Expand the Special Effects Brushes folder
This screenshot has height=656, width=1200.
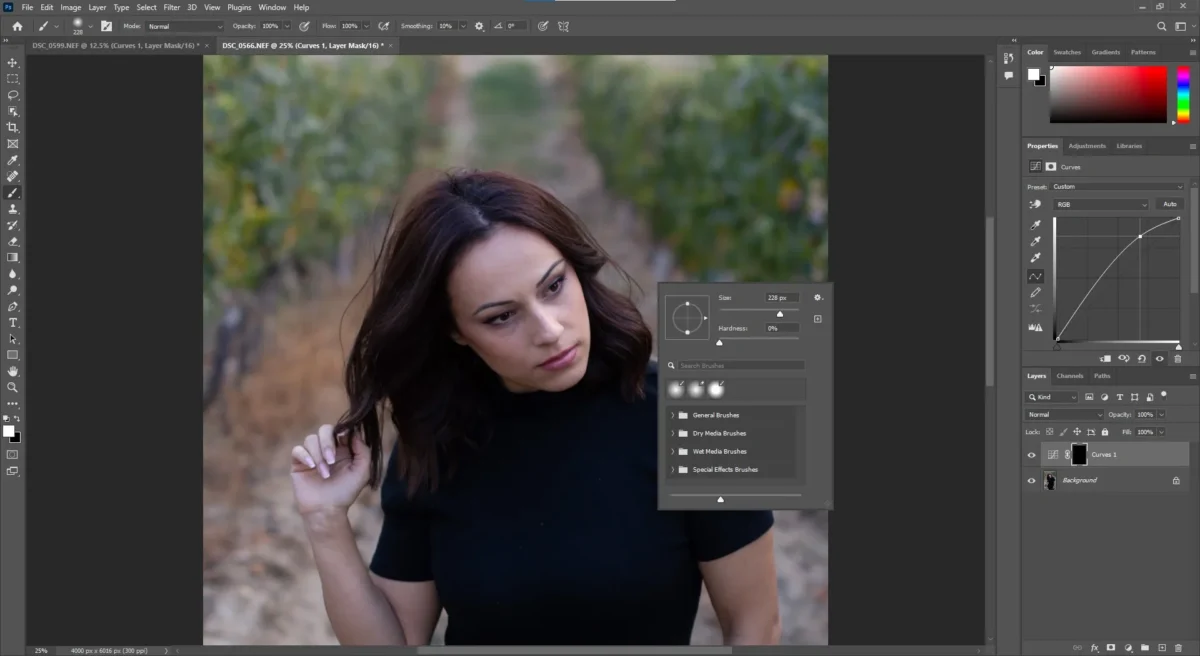[x=673, y=469]
